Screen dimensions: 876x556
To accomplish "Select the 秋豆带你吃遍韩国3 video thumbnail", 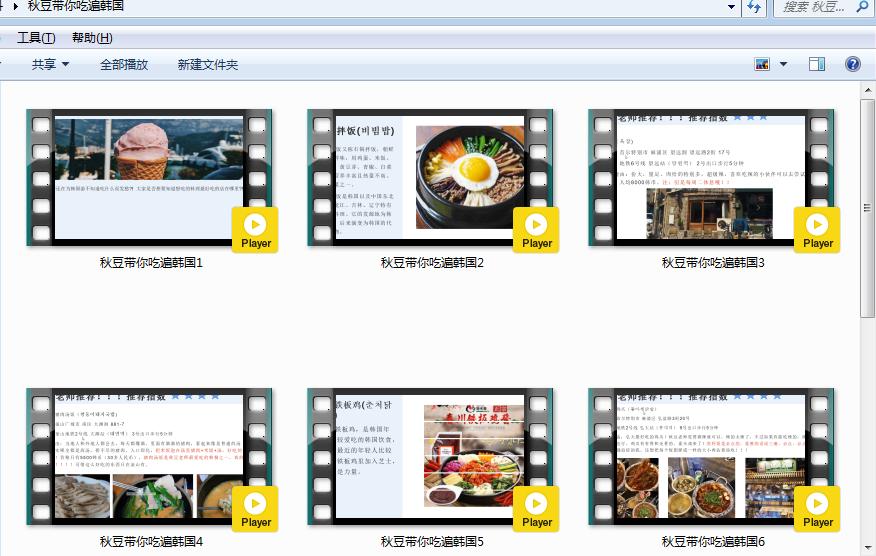I will coord(711,177).
